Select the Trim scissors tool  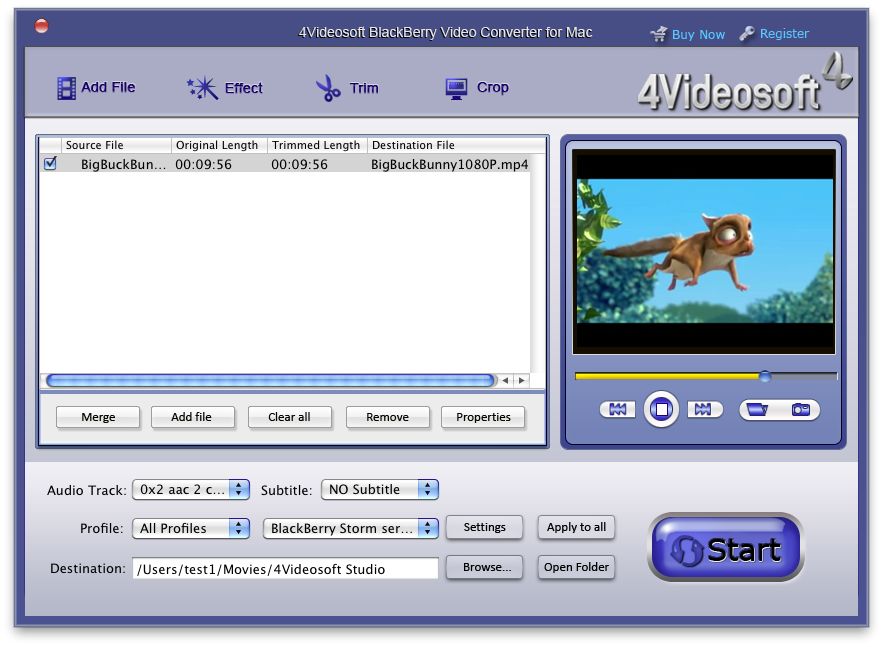click(x=328, y=88)
